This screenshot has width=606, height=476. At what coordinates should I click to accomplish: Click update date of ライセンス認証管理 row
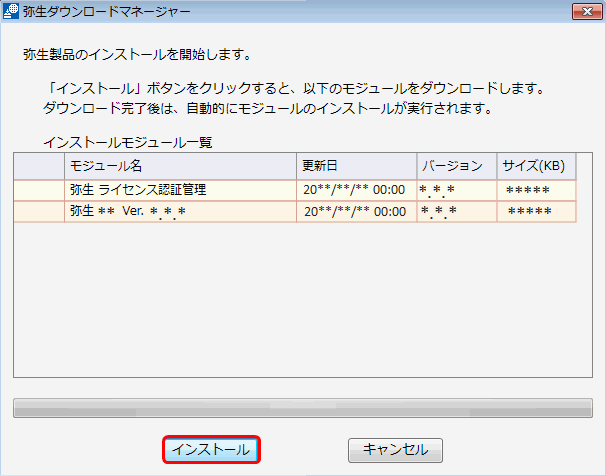[357, 190]
